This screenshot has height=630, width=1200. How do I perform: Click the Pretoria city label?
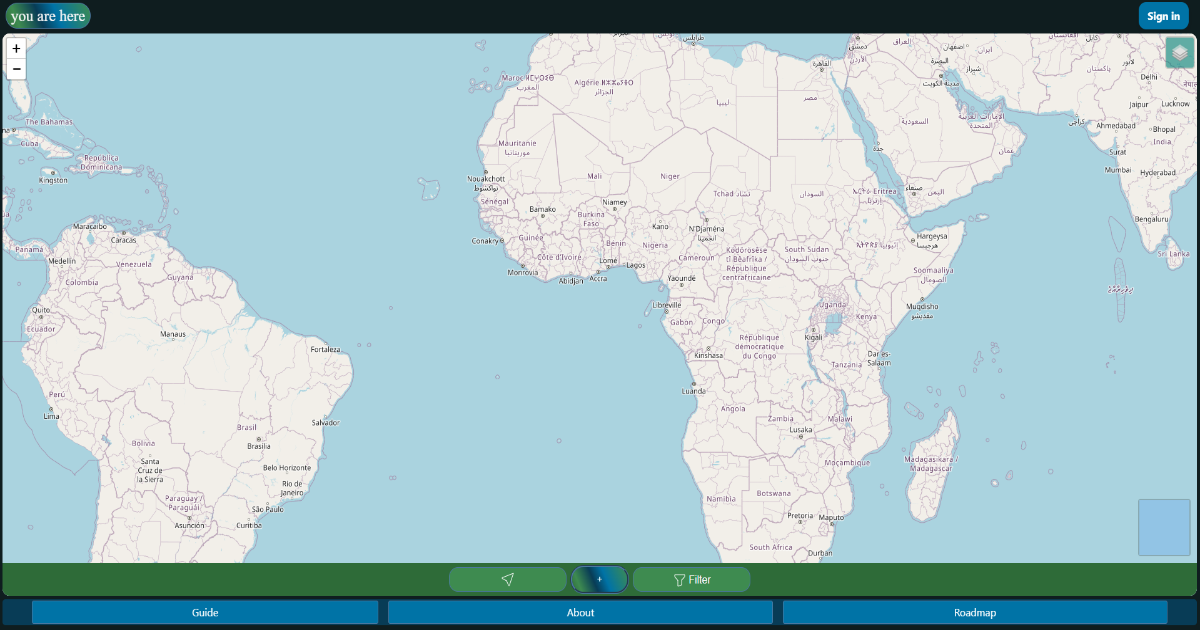[800, 516]
